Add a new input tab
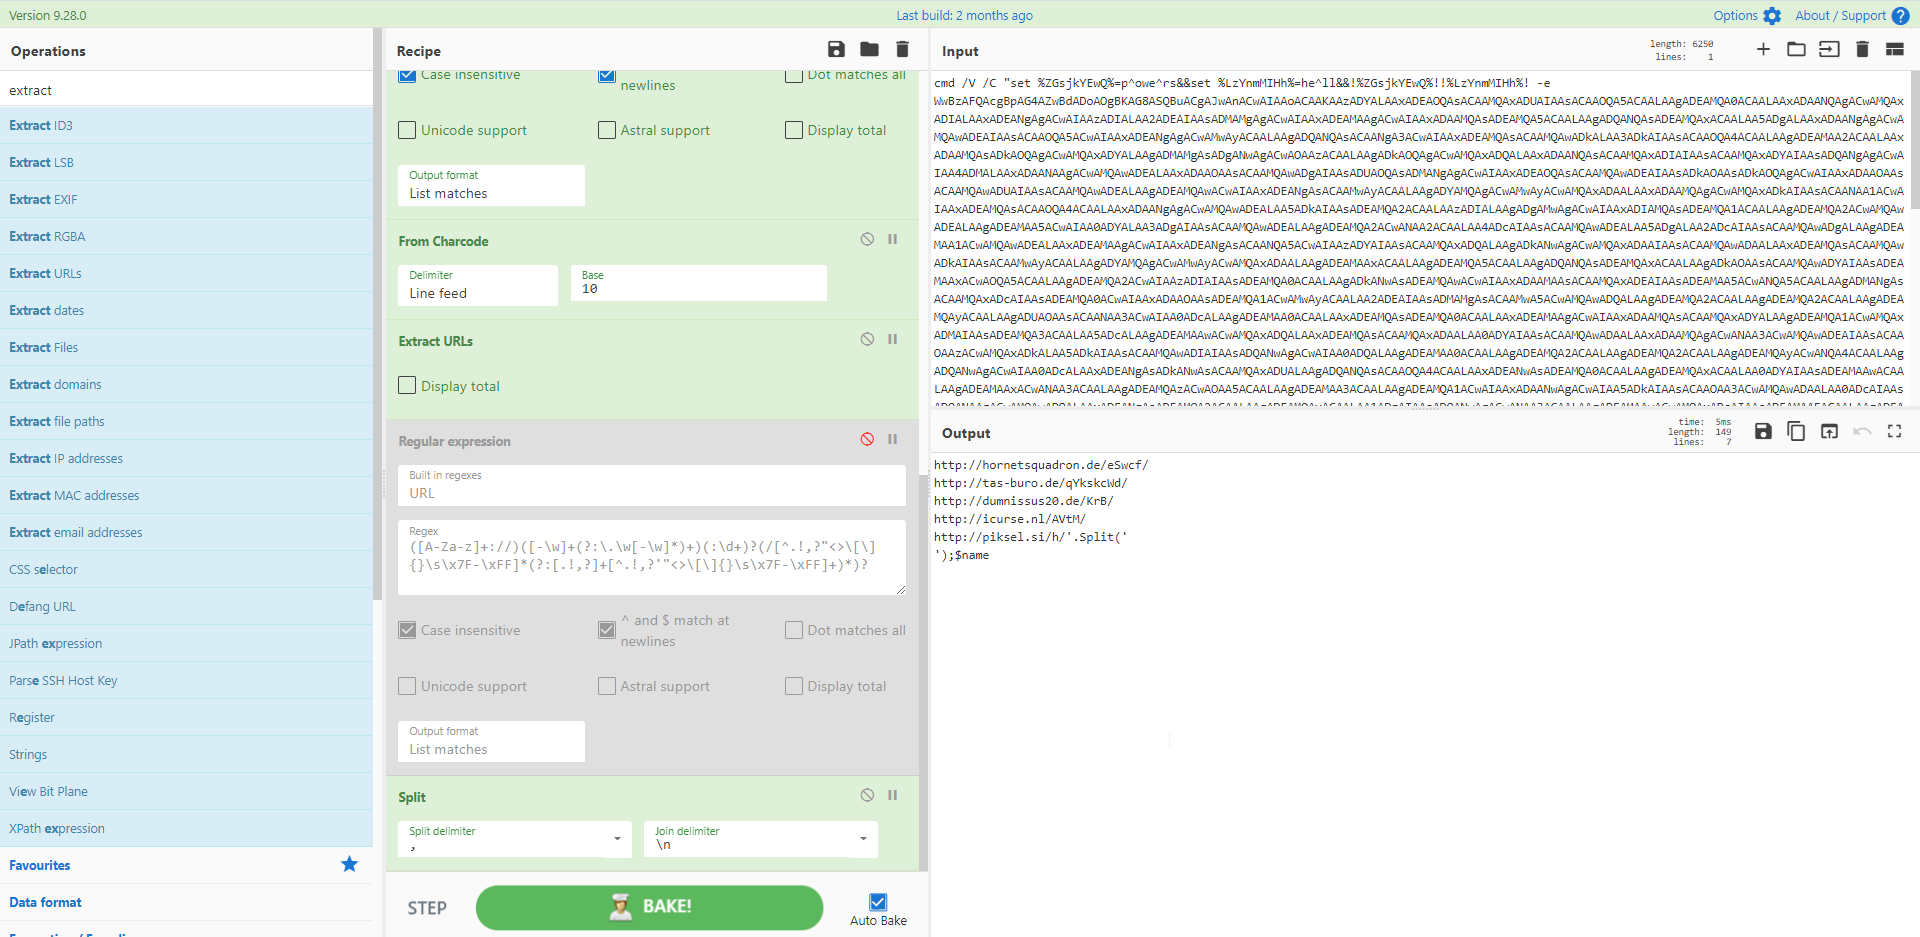This screenshot has height=937, width=1920. pos(1763,50)
